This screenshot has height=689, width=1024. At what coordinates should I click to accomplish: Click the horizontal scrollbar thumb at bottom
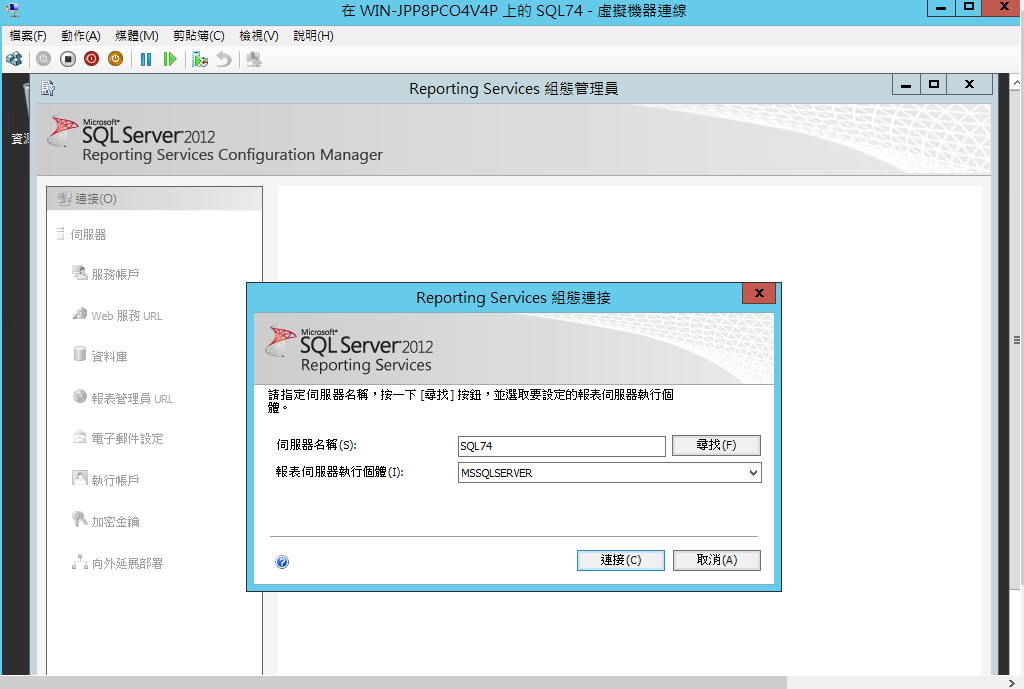394,683
